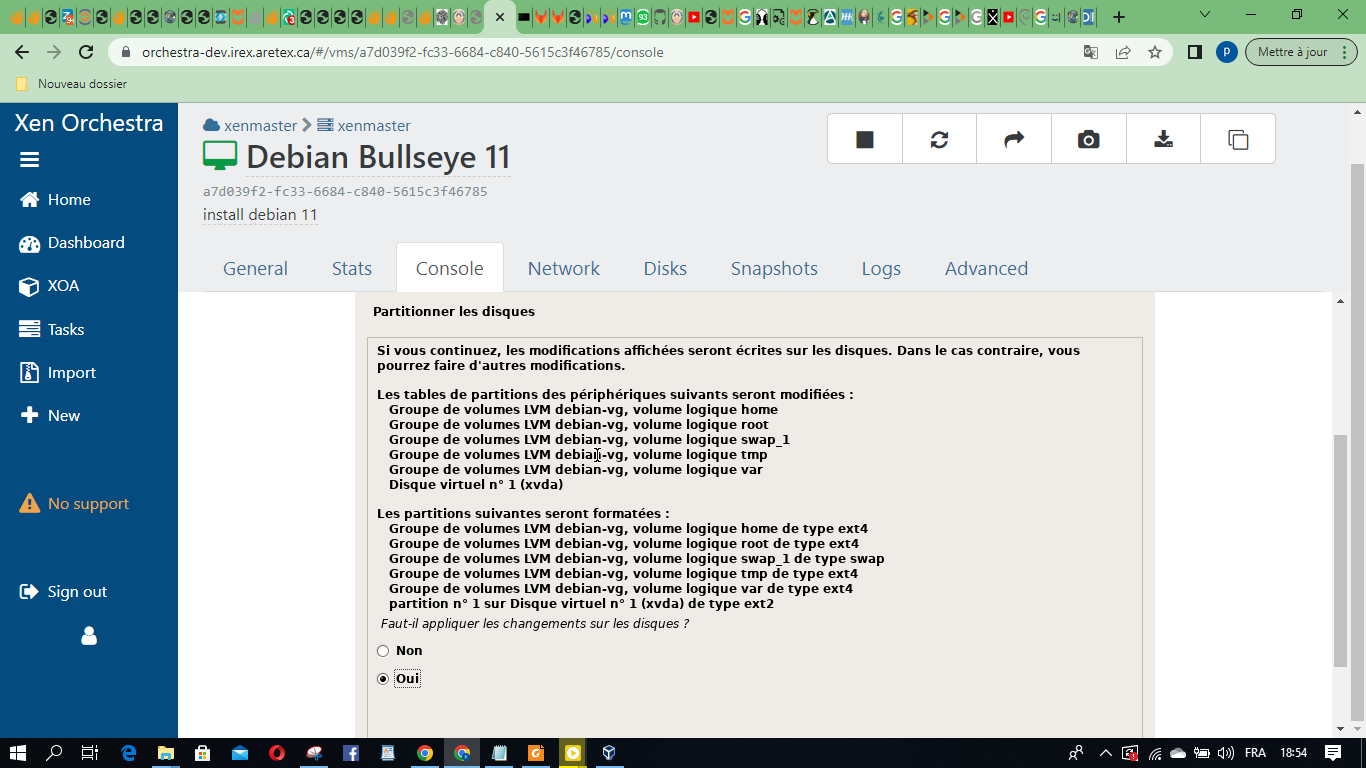Open the xenmaster pool breadcrumb link
This screenshot has height=768, width=1366.
point(260,126)
